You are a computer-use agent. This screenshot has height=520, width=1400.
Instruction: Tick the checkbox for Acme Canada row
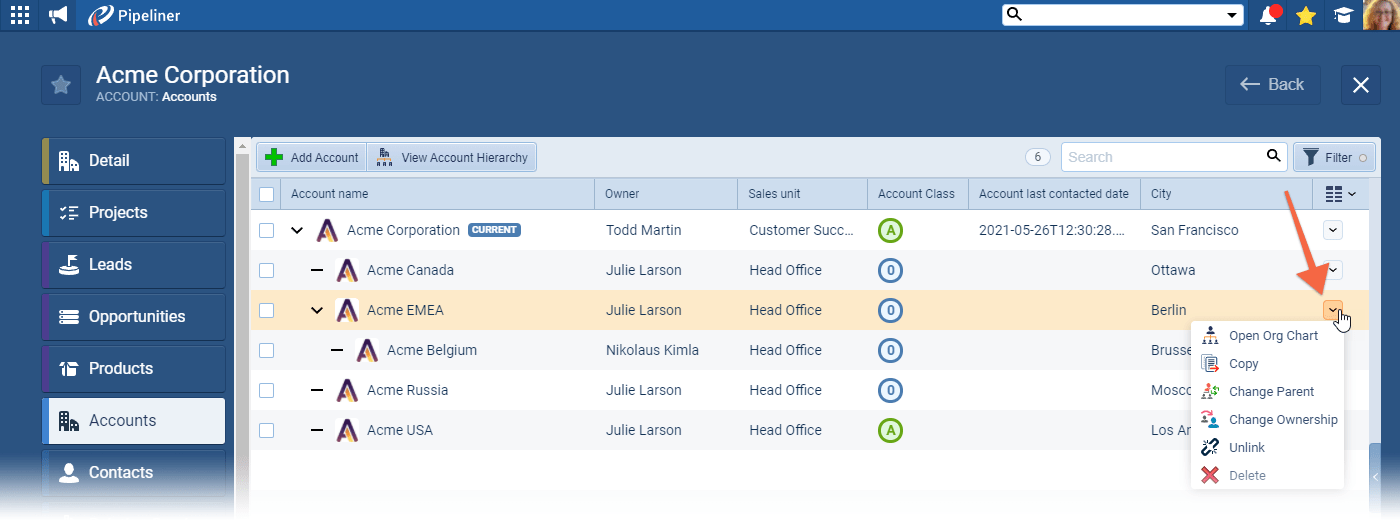click(x=266, y=270)
